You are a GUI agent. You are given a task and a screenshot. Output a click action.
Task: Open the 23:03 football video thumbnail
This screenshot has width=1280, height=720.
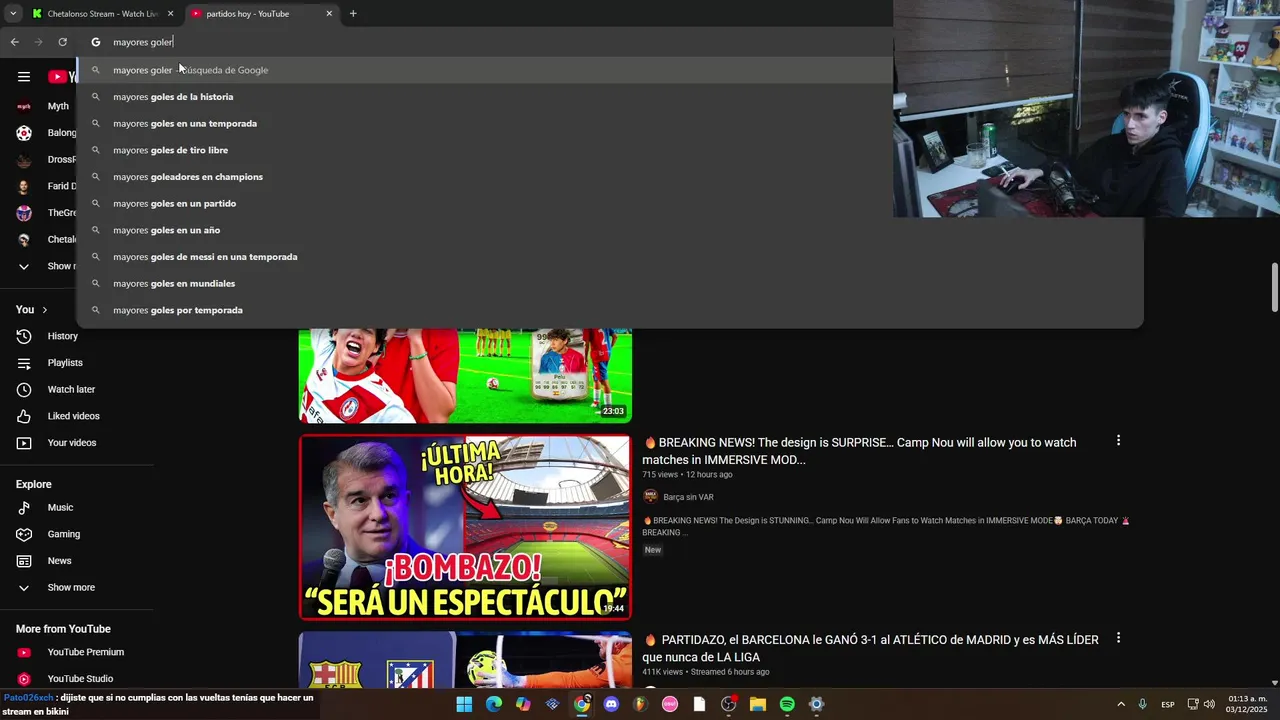[x=465, y=376]
